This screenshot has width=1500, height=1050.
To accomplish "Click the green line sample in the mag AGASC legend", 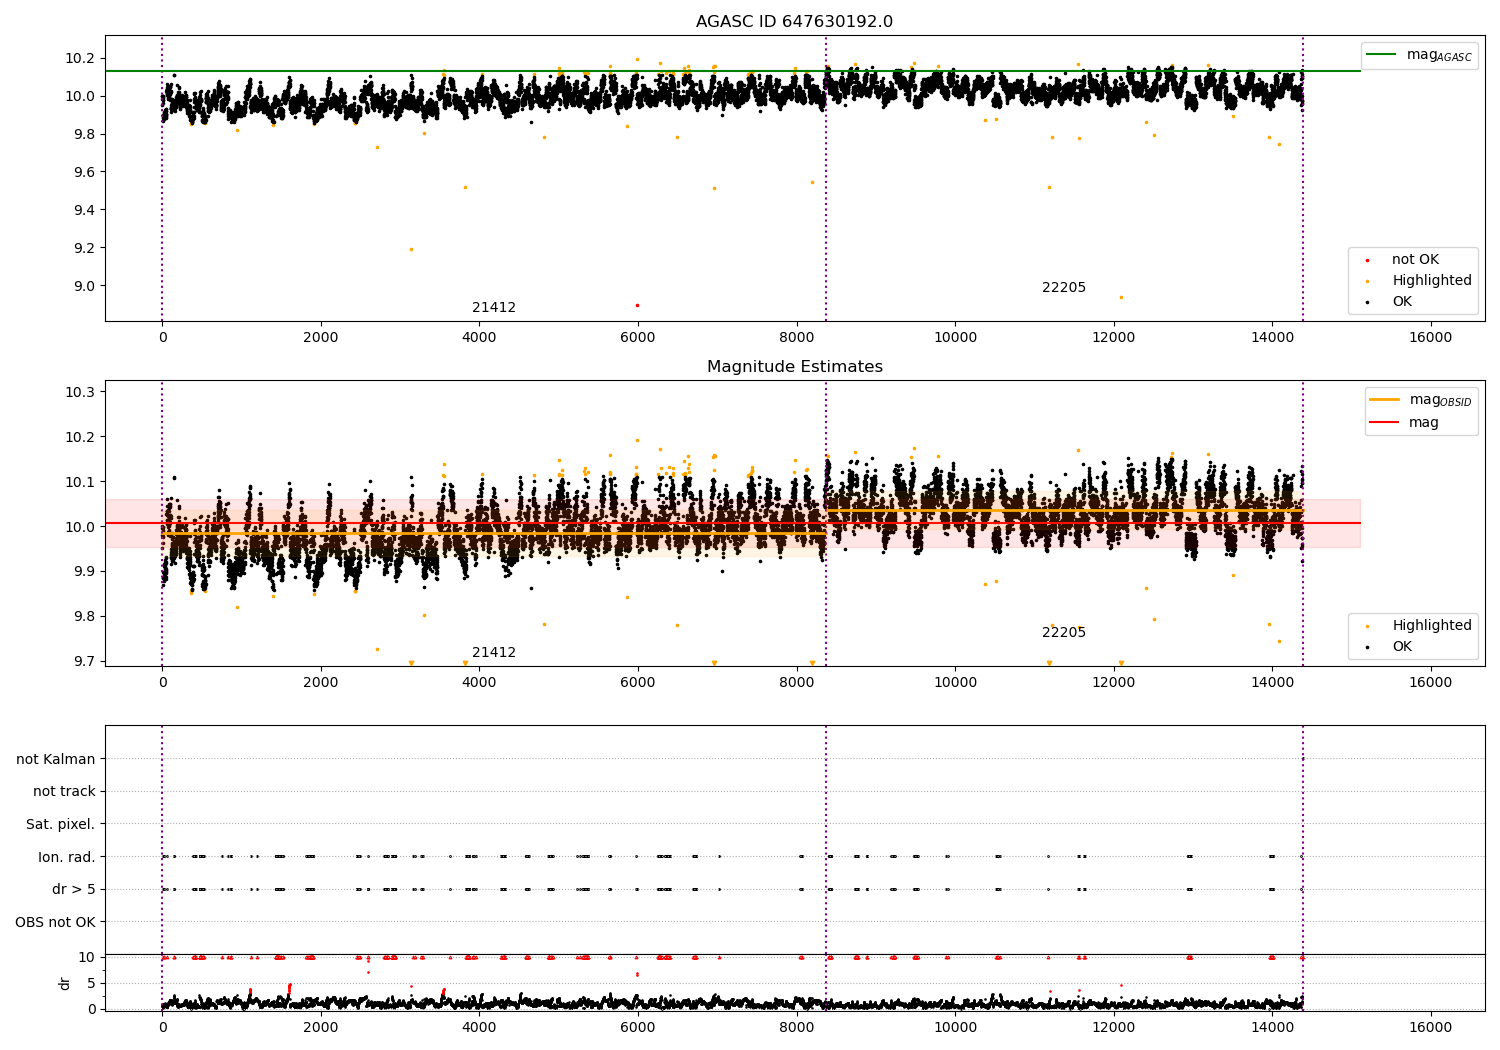I will [x=1382, y=55].
